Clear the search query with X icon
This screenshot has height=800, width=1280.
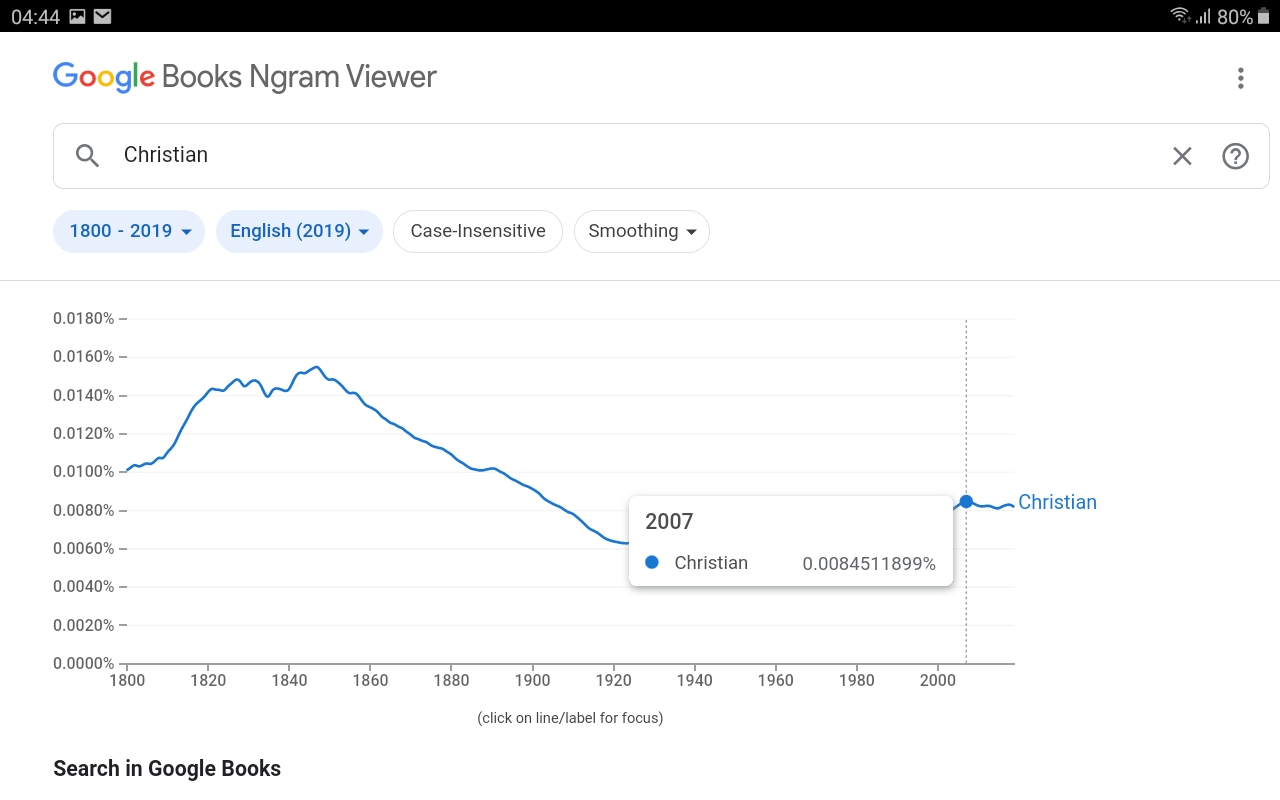click(x=1182, y=156)
